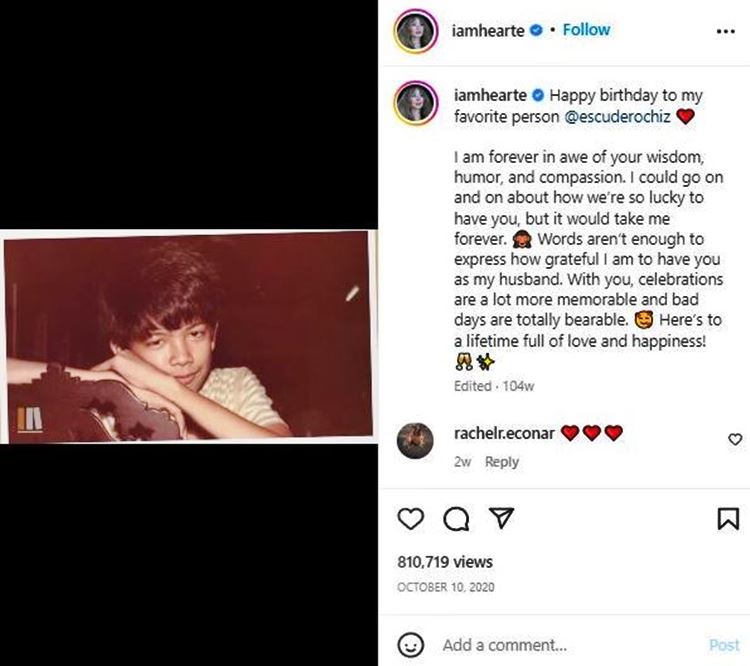Open comments via speech bubble icon
The image size is (750, 666).
456,518
